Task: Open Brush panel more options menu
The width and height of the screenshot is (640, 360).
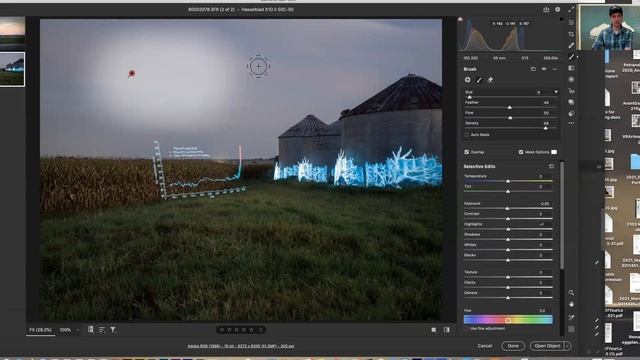Action: point(554,69)
